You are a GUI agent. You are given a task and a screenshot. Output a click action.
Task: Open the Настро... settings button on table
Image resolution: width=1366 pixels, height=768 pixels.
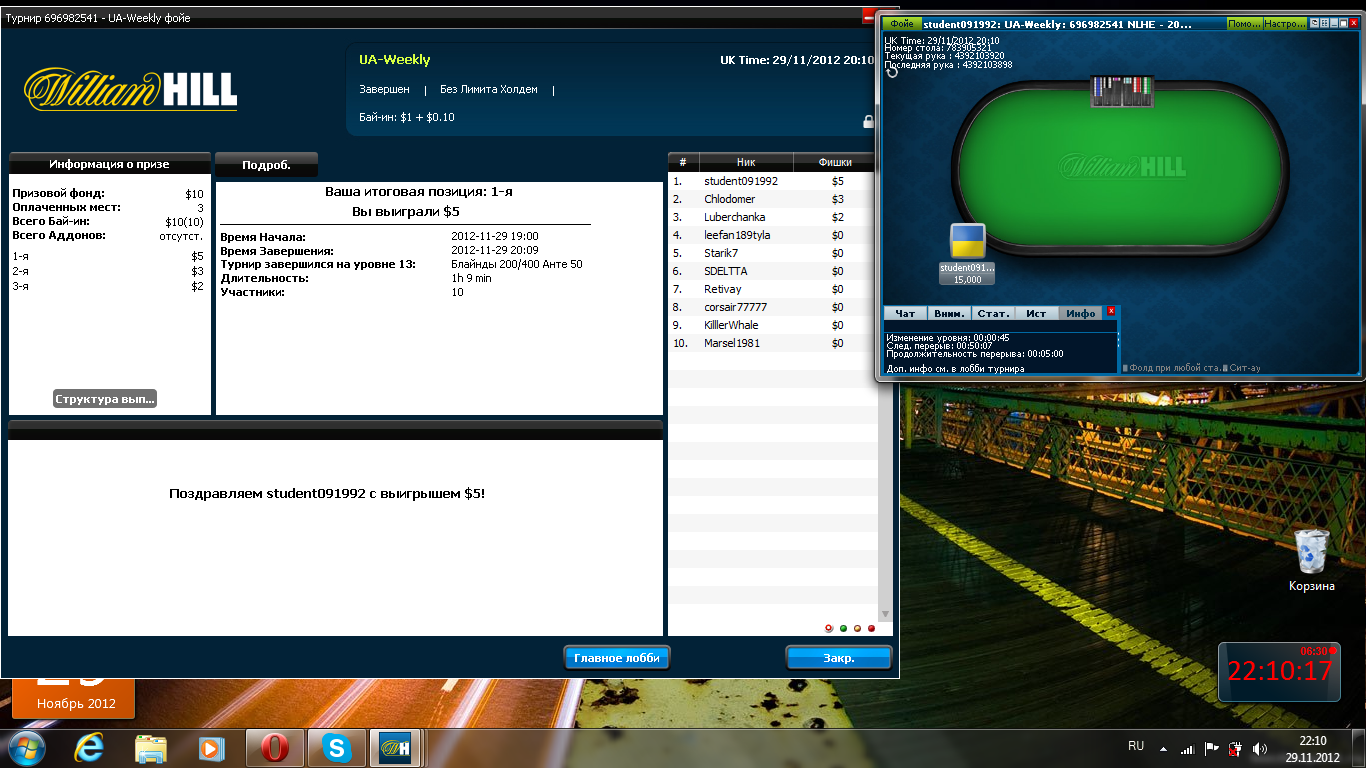1285,22
